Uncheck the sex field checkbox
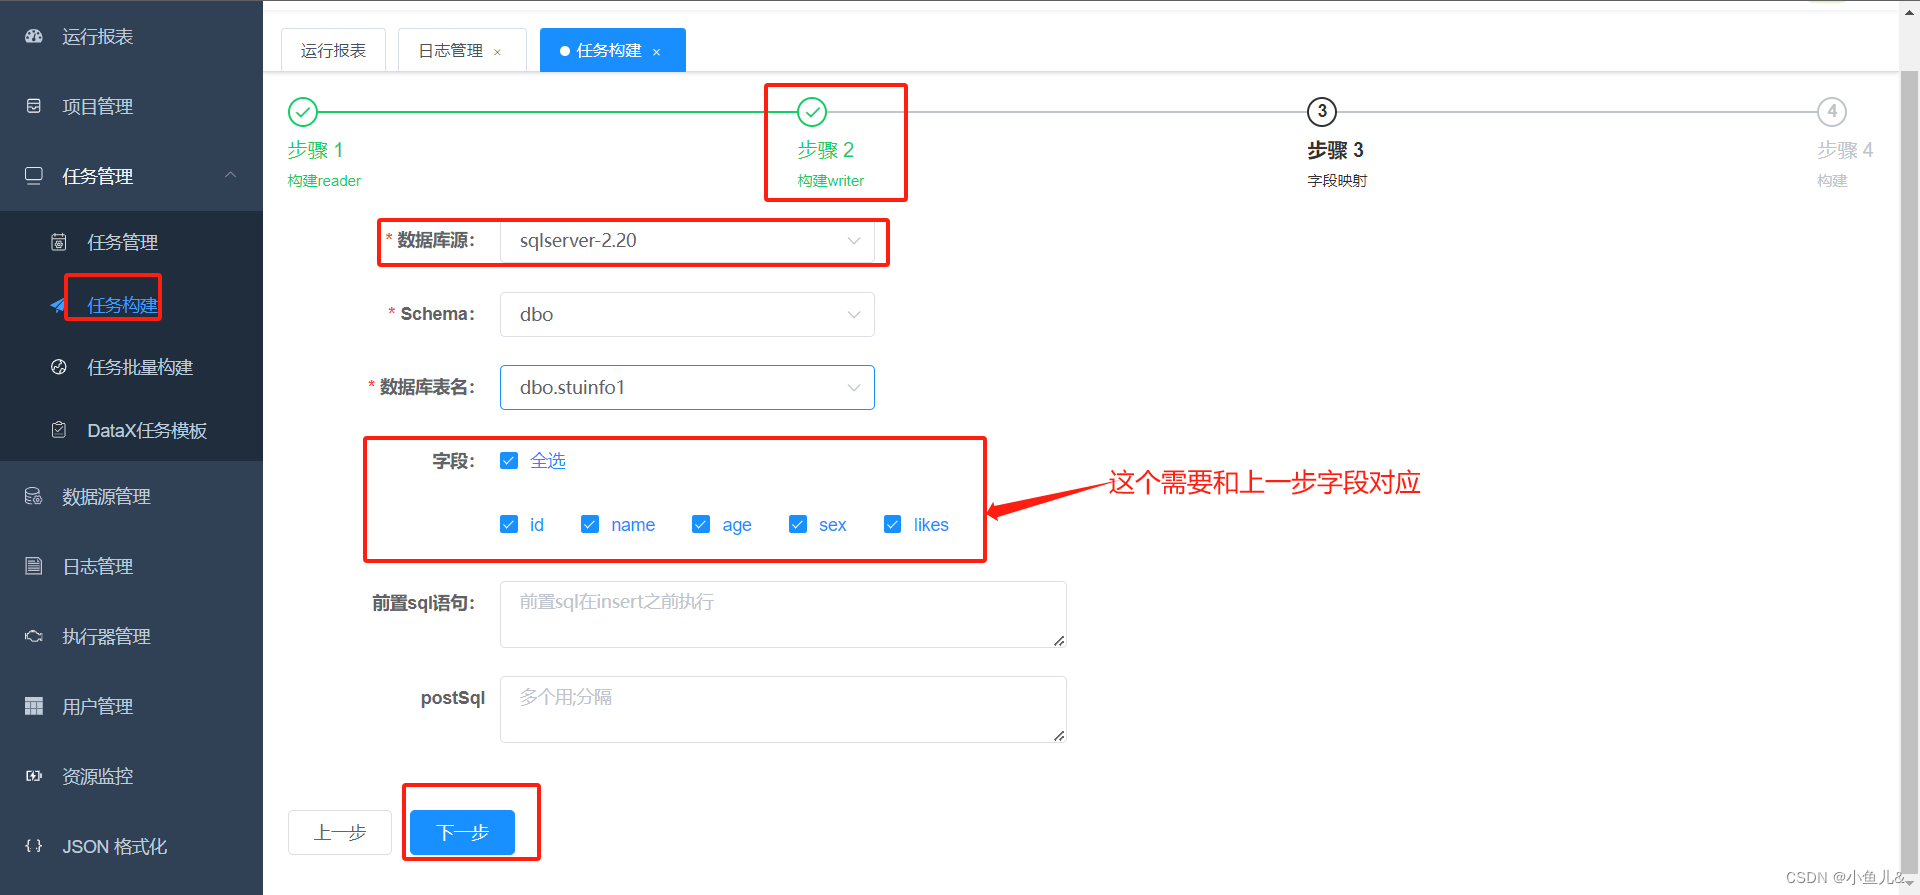The width and height of the screenshot is (1920, 895). 798,525
